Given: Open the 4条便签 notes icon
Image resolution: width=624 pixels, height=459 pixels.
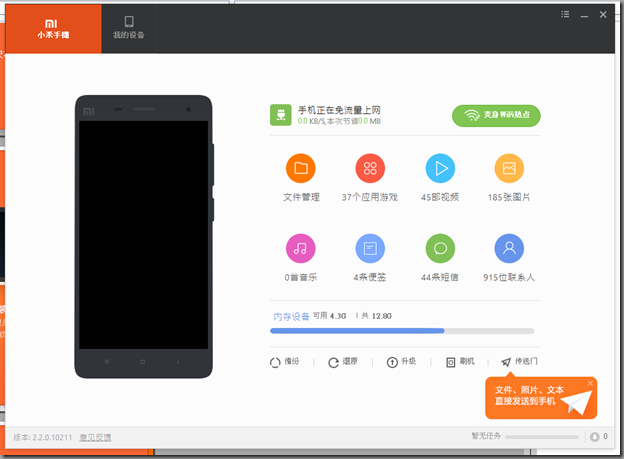Looking at the screenshot, I should pyautogui.click(x=370, y=248).
